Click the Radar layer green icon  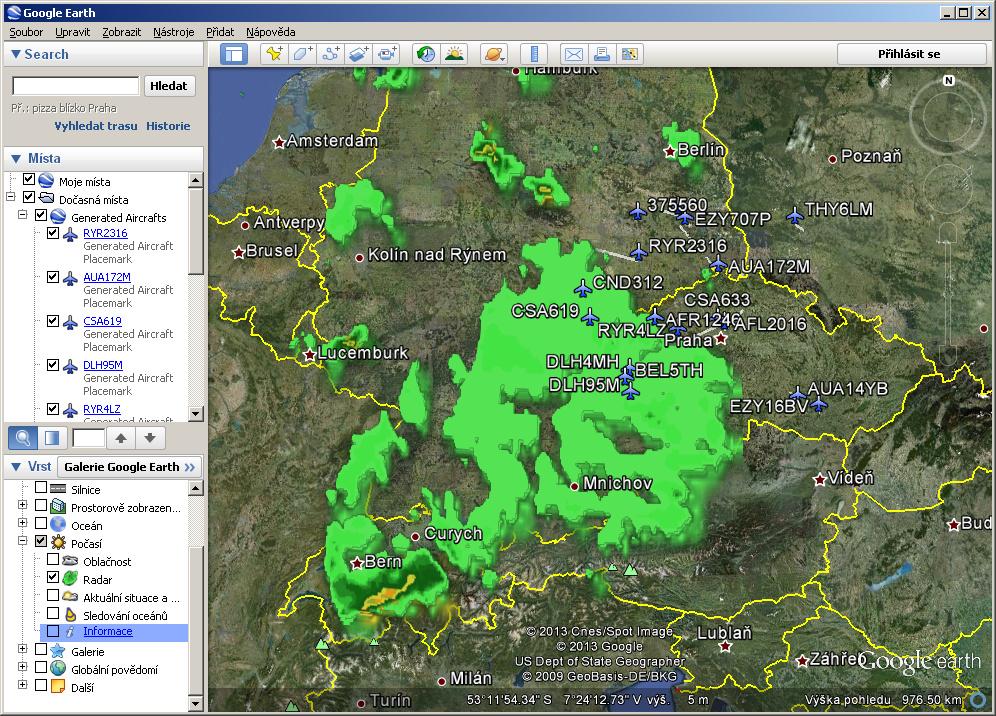coord(70,579)
